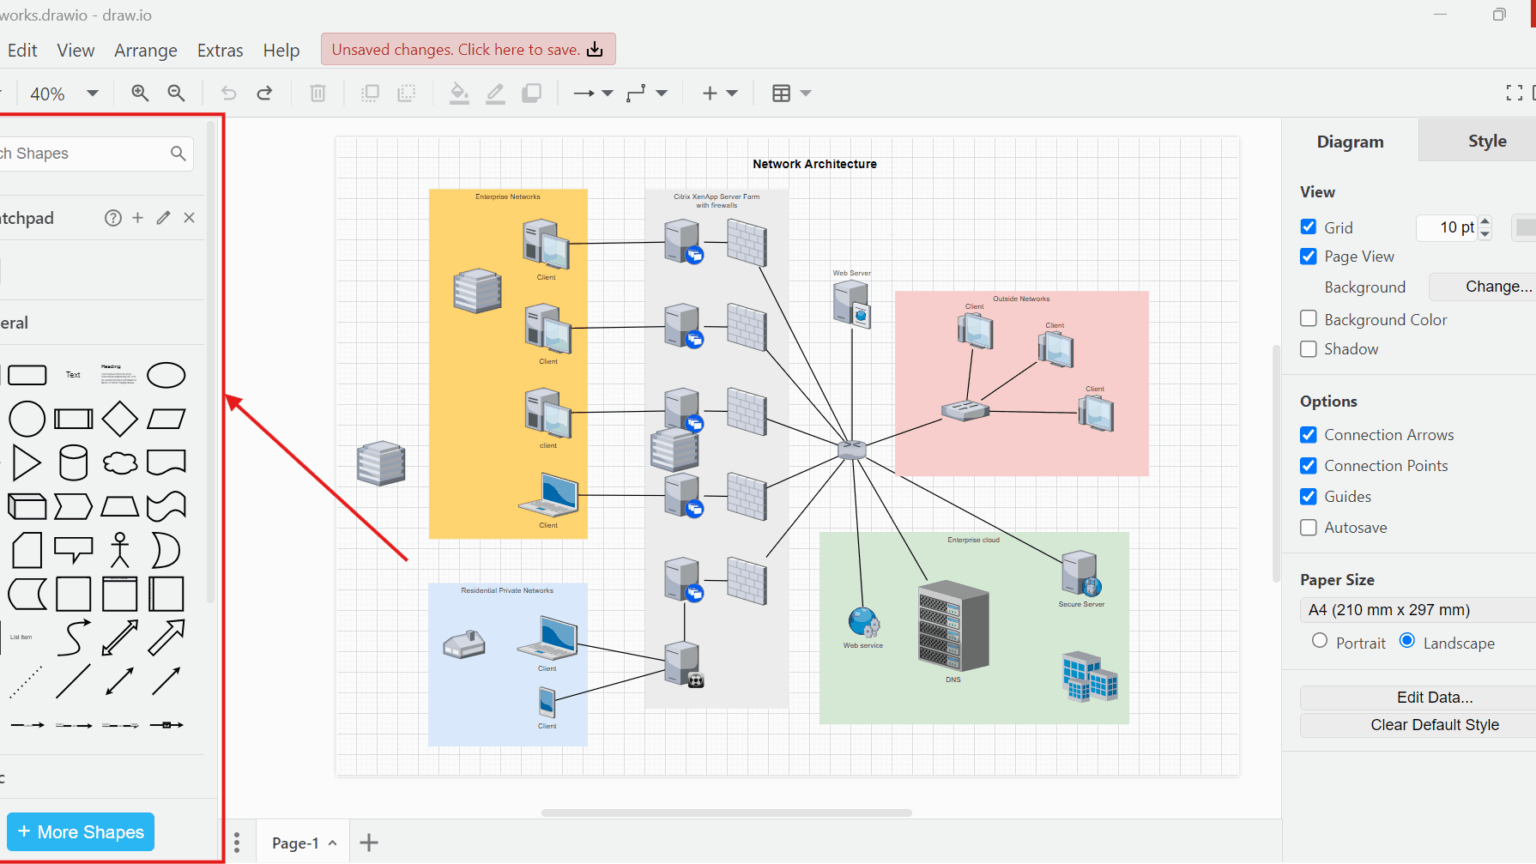This screenshot has width=1536, height=864.
Task: Click the Zoom Out magnifier icon
Action: [176, 93]
